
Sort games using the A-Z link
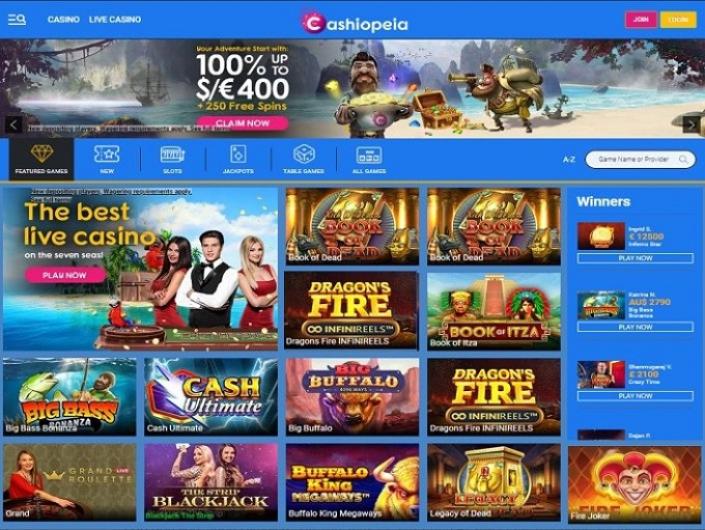569,159
